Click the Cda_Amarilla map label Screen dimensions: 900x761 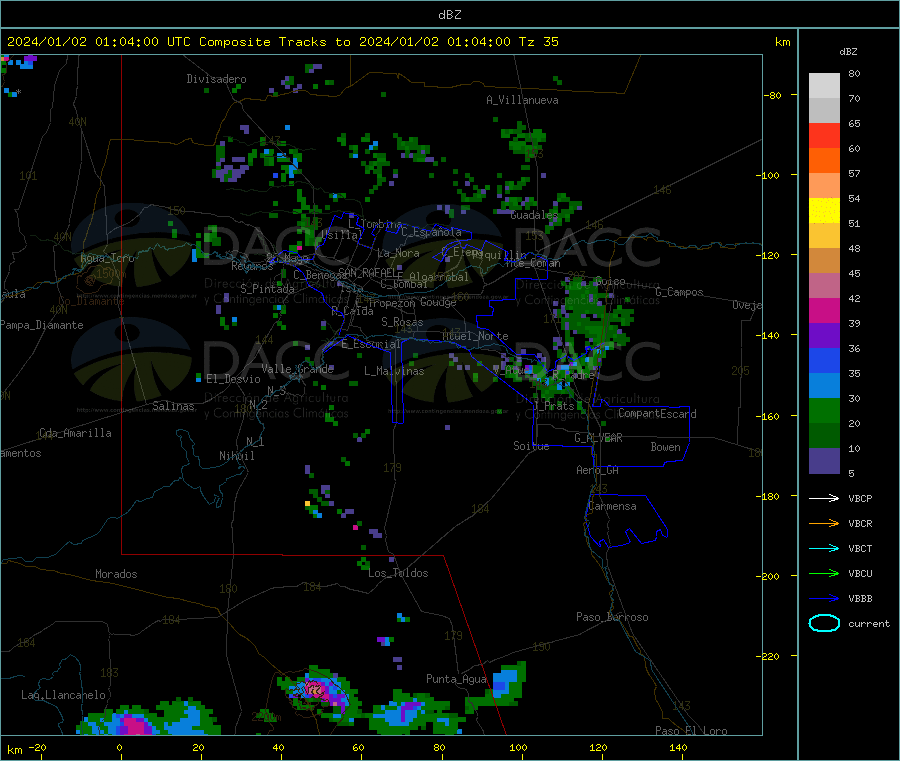pos(75,433)
